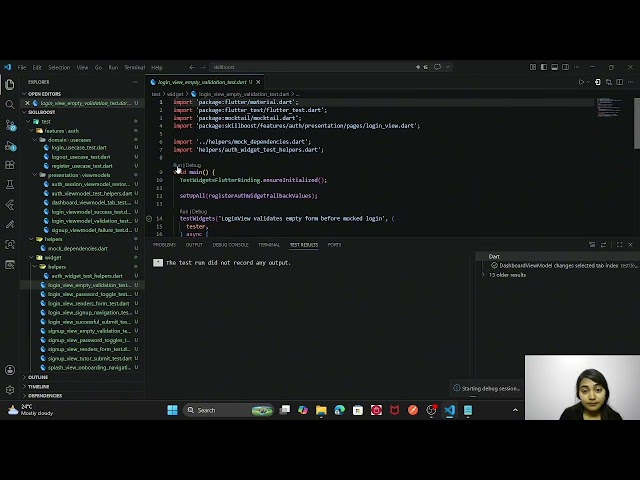Screen dimensions: 640x480
Task: Open the Accounts icon in activity bar
Action: 10,370
